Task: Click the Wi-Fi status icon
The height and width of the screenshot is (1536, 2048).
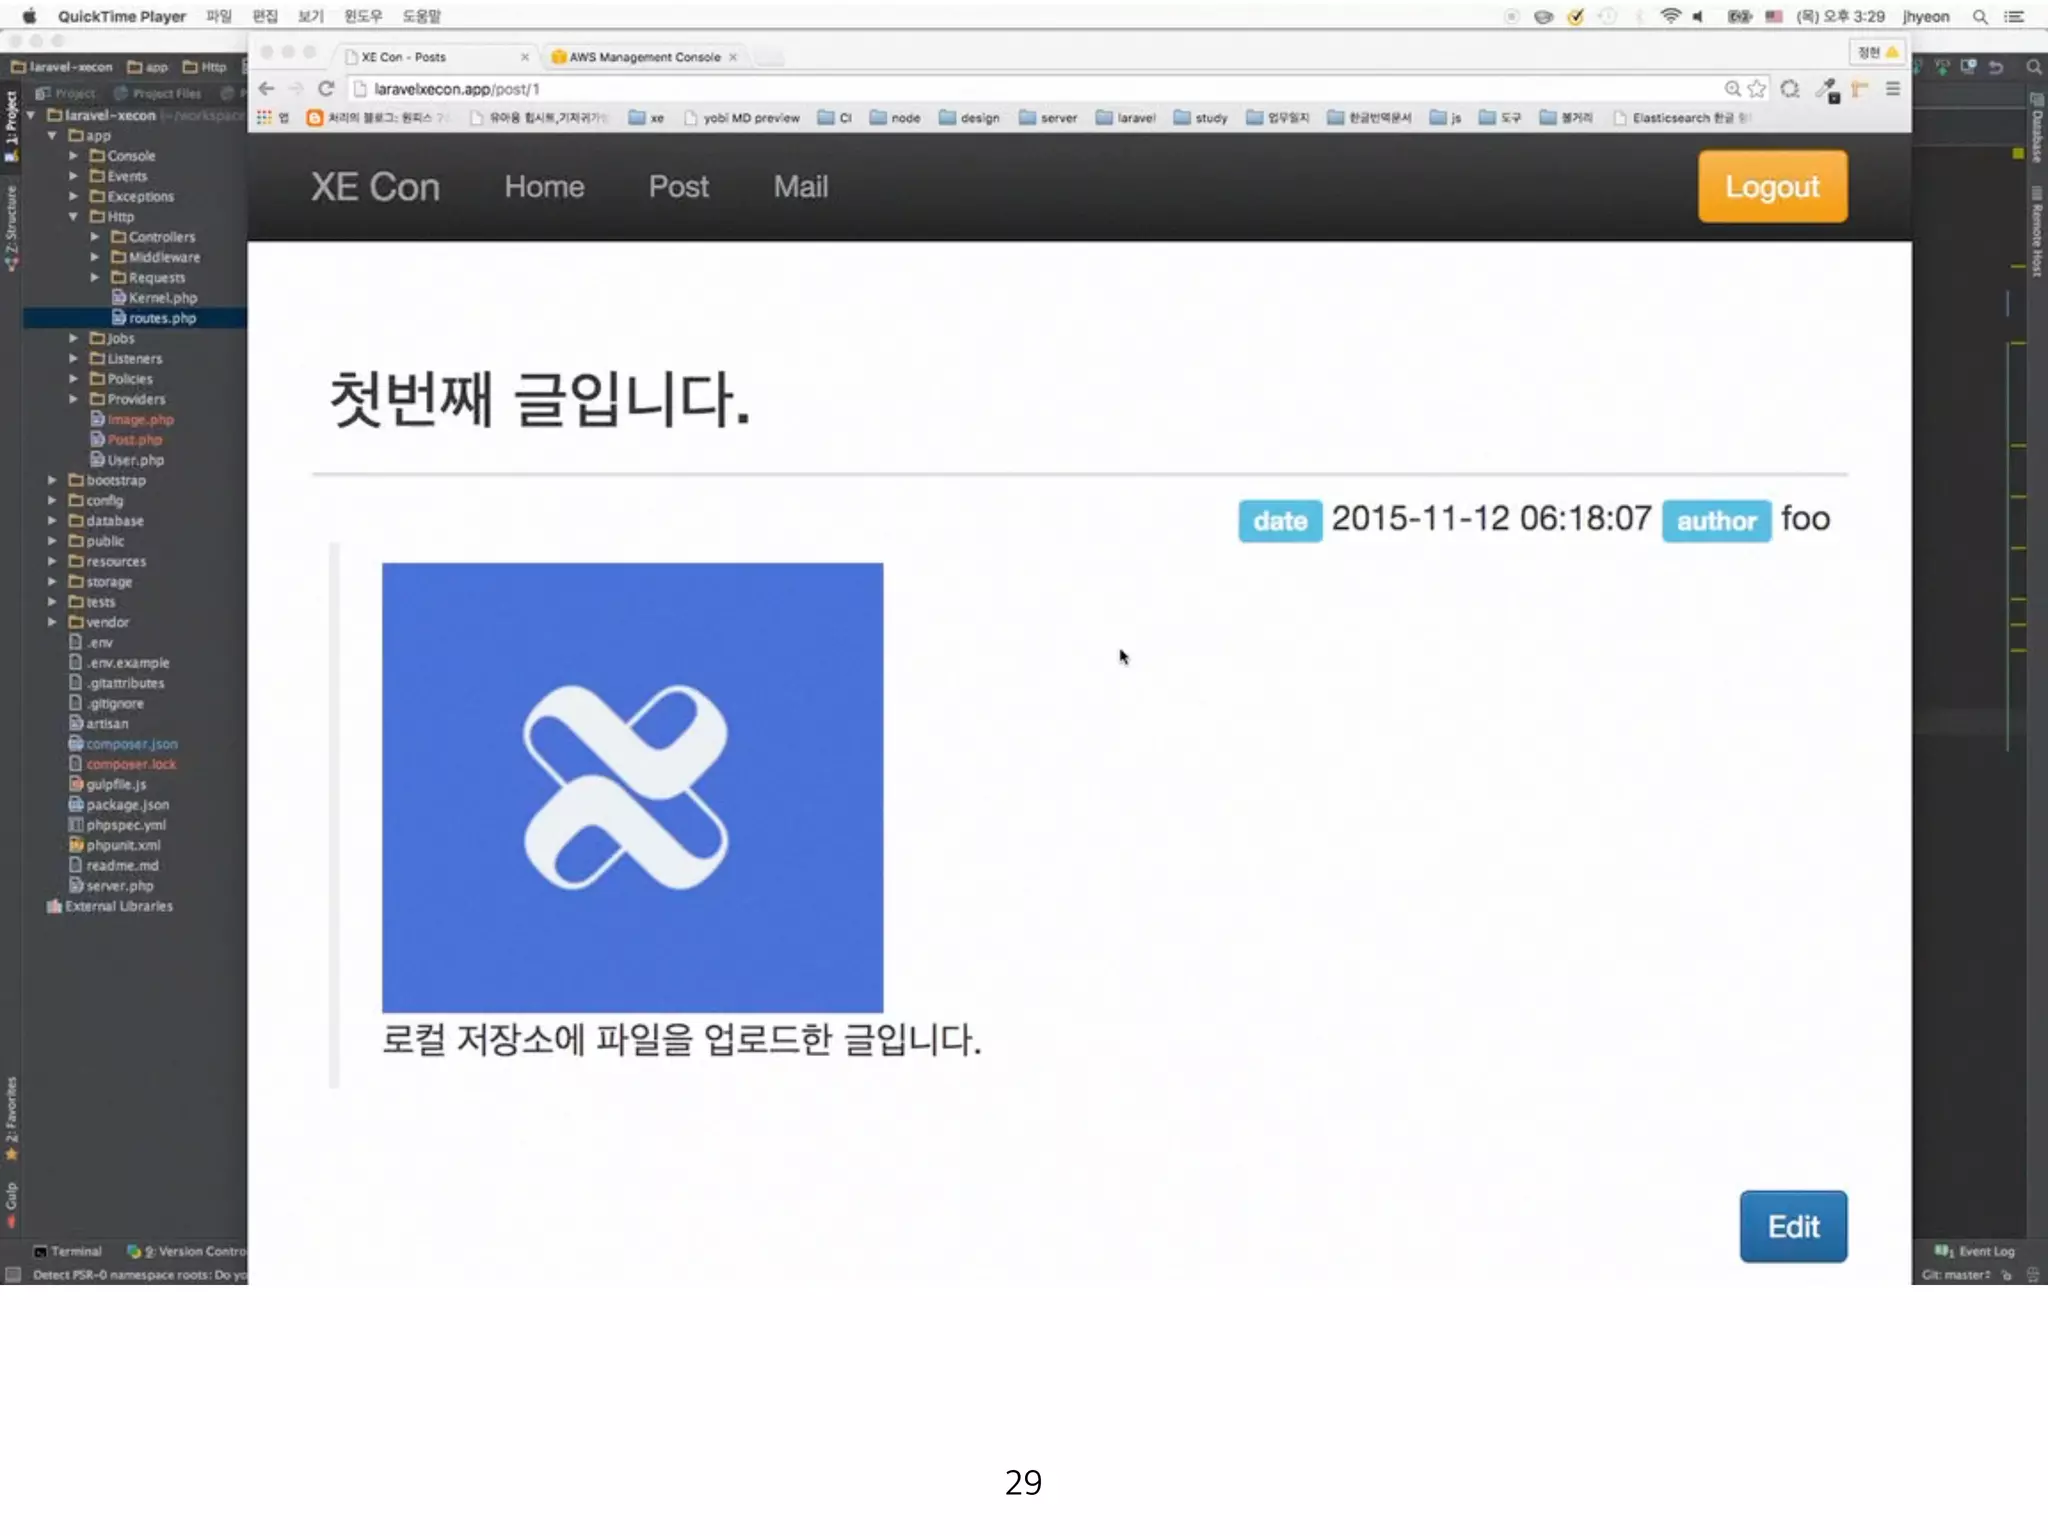Action: (1670, 16)
